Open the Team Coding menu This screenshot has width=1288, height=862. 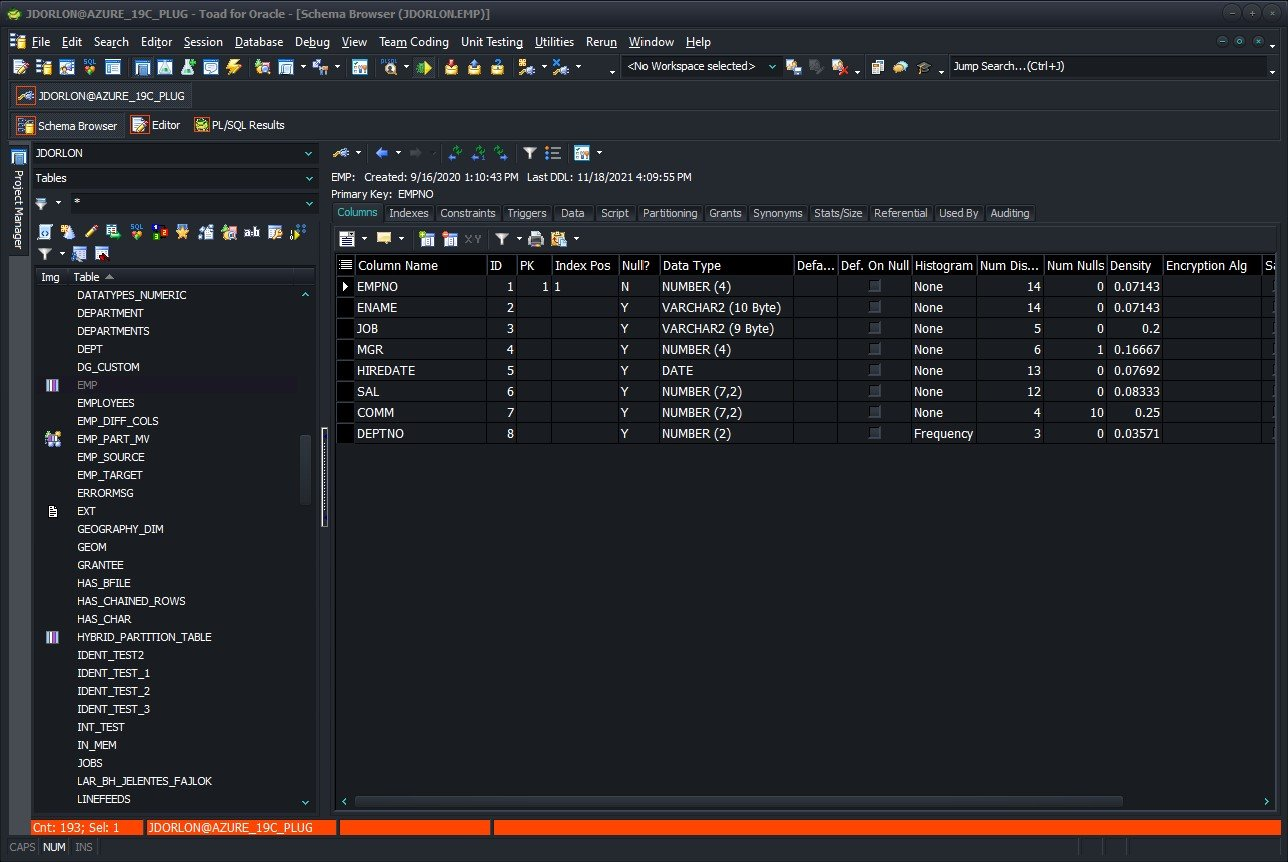pyautogui.click(x=414, y=42)
